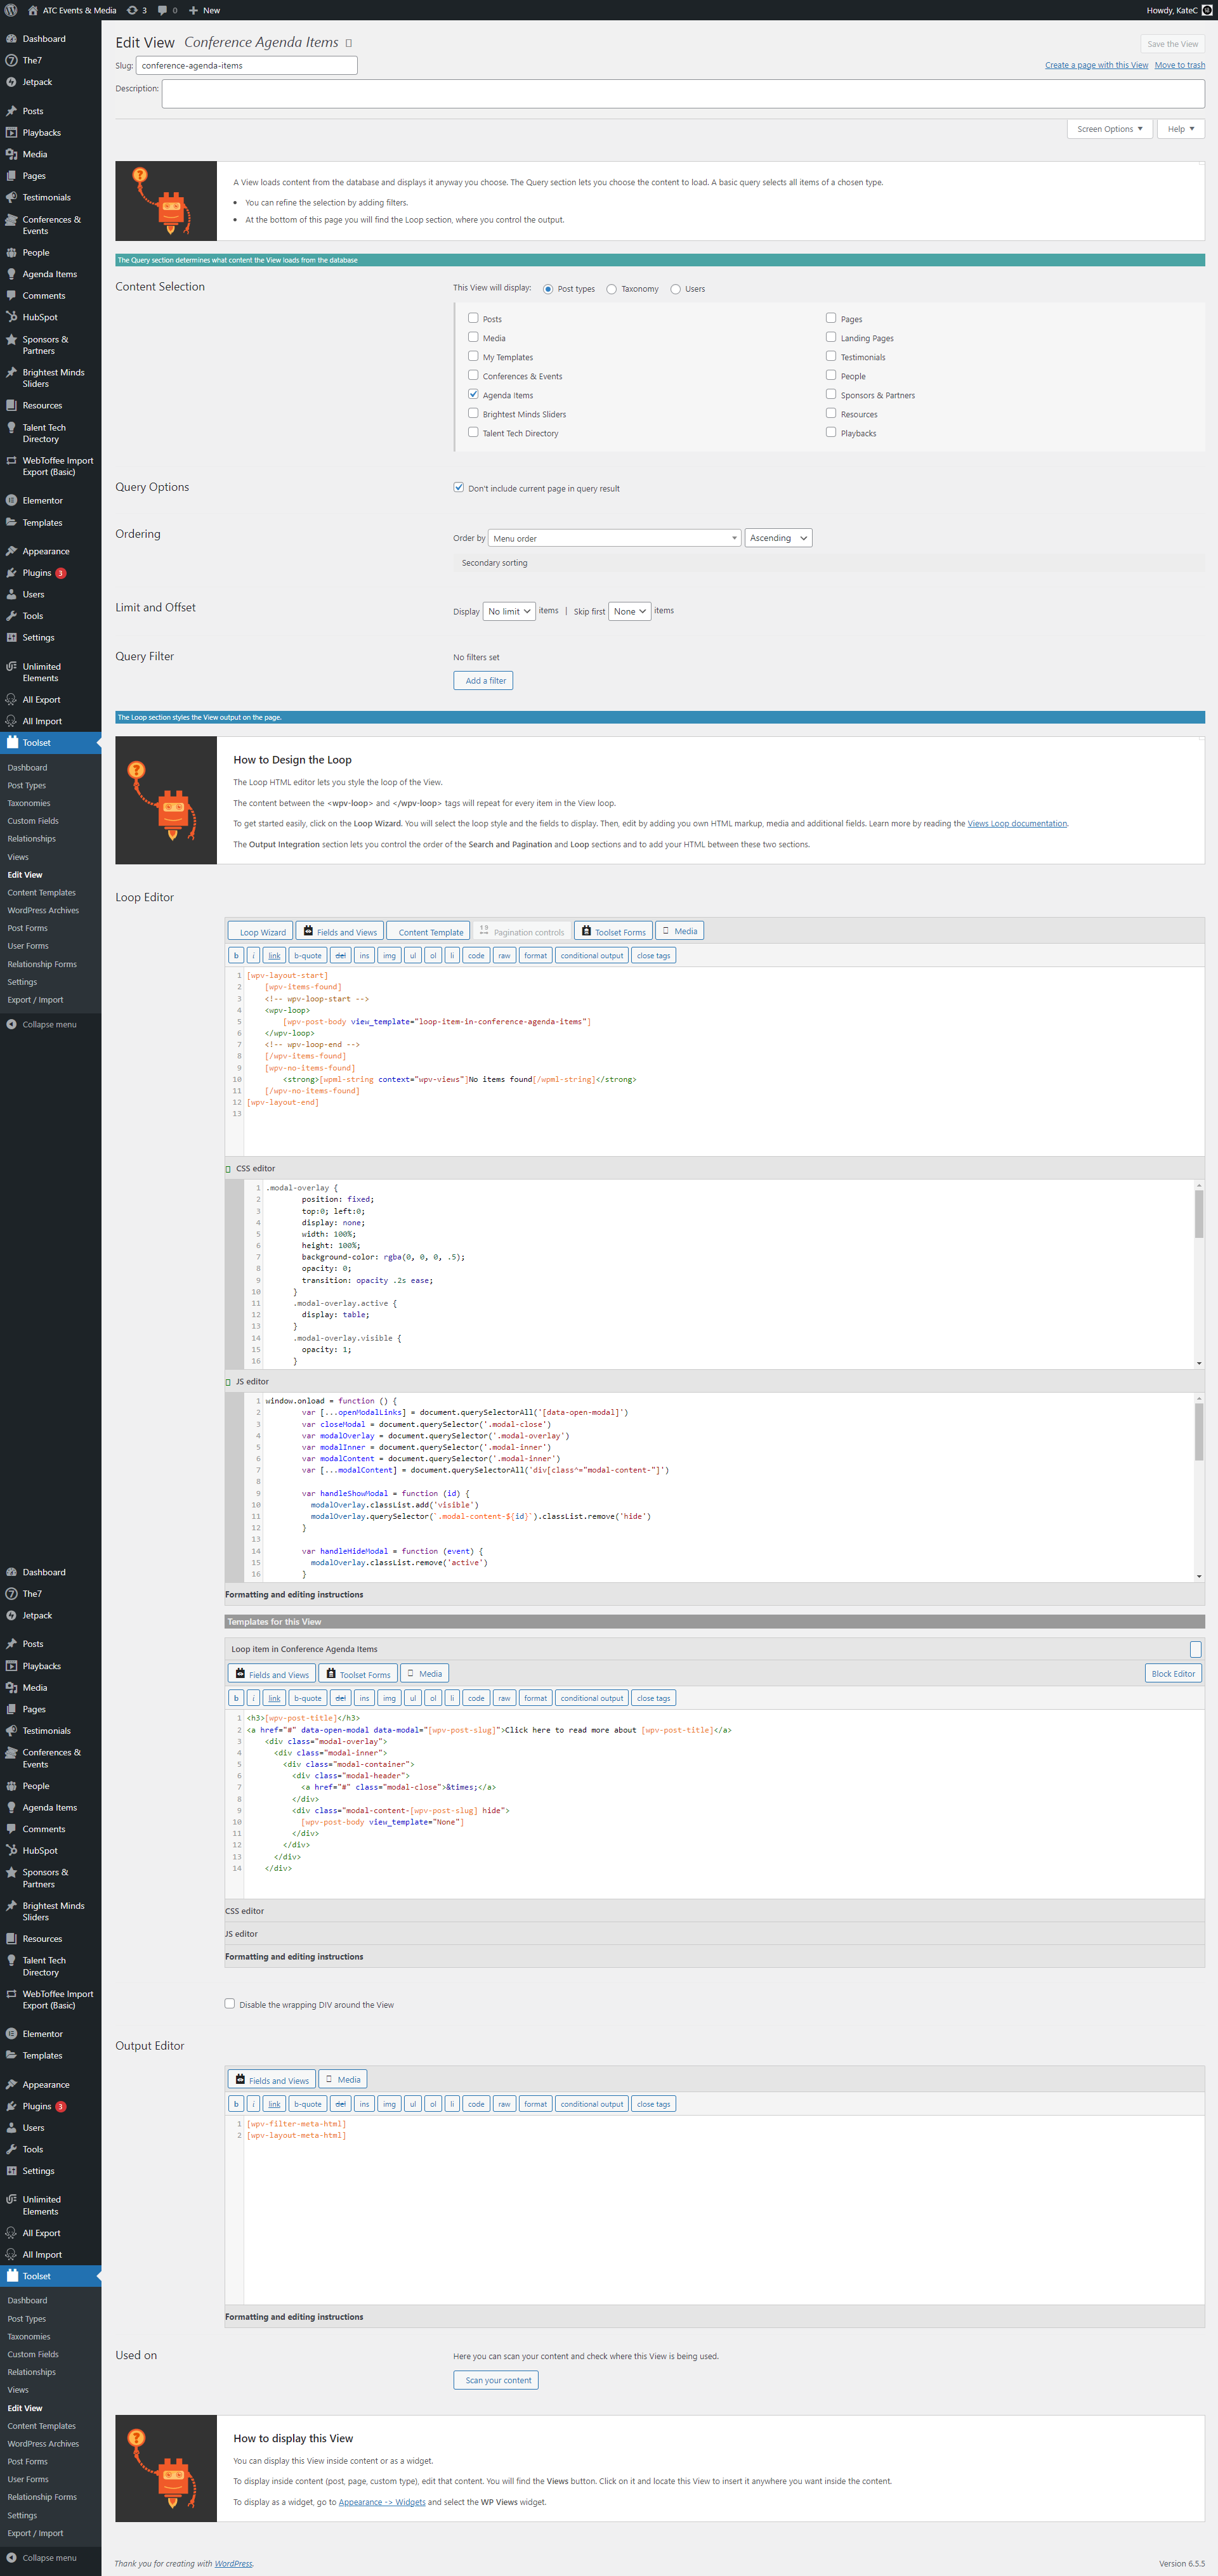Click the Save the View button
Viewport: 1218px width, 2576px height.
click(x=1172, y=44)
